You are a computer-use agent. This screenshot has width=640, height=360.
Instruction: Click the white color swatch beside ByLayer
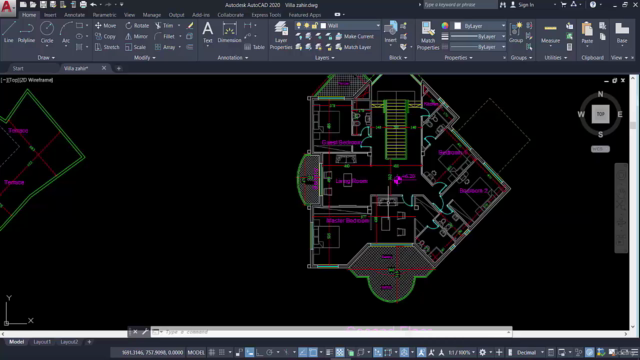(x=458, y=26)
